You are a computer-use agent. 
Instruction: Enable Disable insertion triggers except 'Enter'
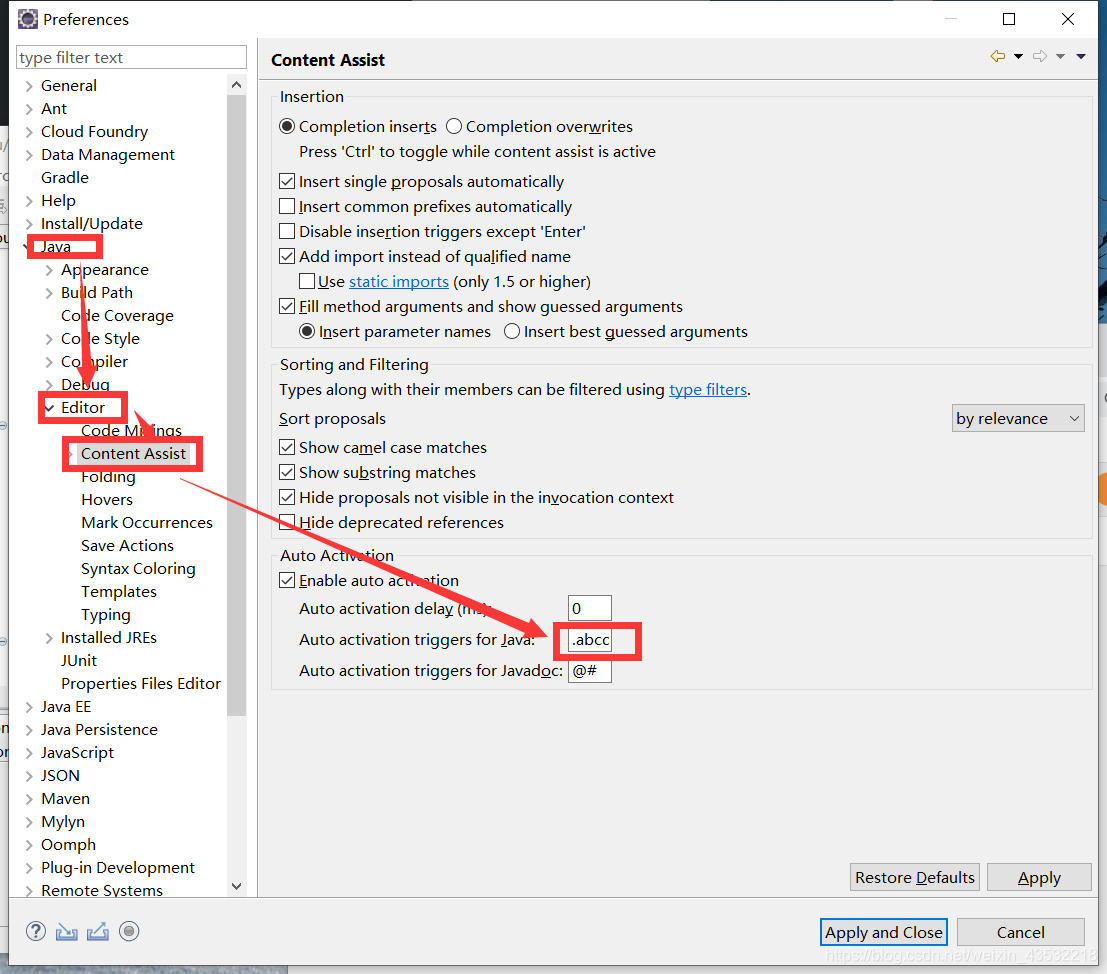point(287,231)
